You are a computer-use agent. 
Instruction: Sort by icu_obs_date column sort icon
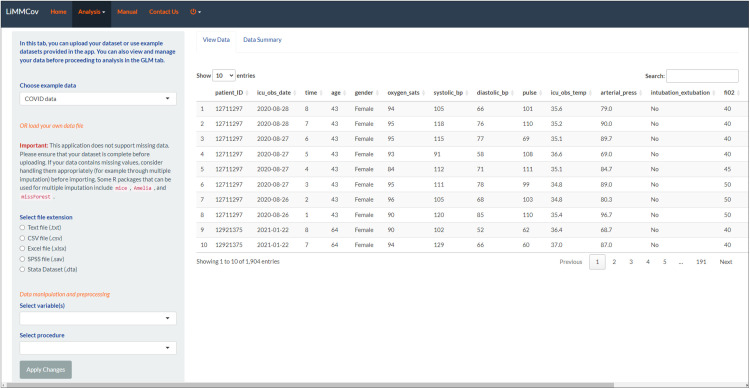[295, 93]
